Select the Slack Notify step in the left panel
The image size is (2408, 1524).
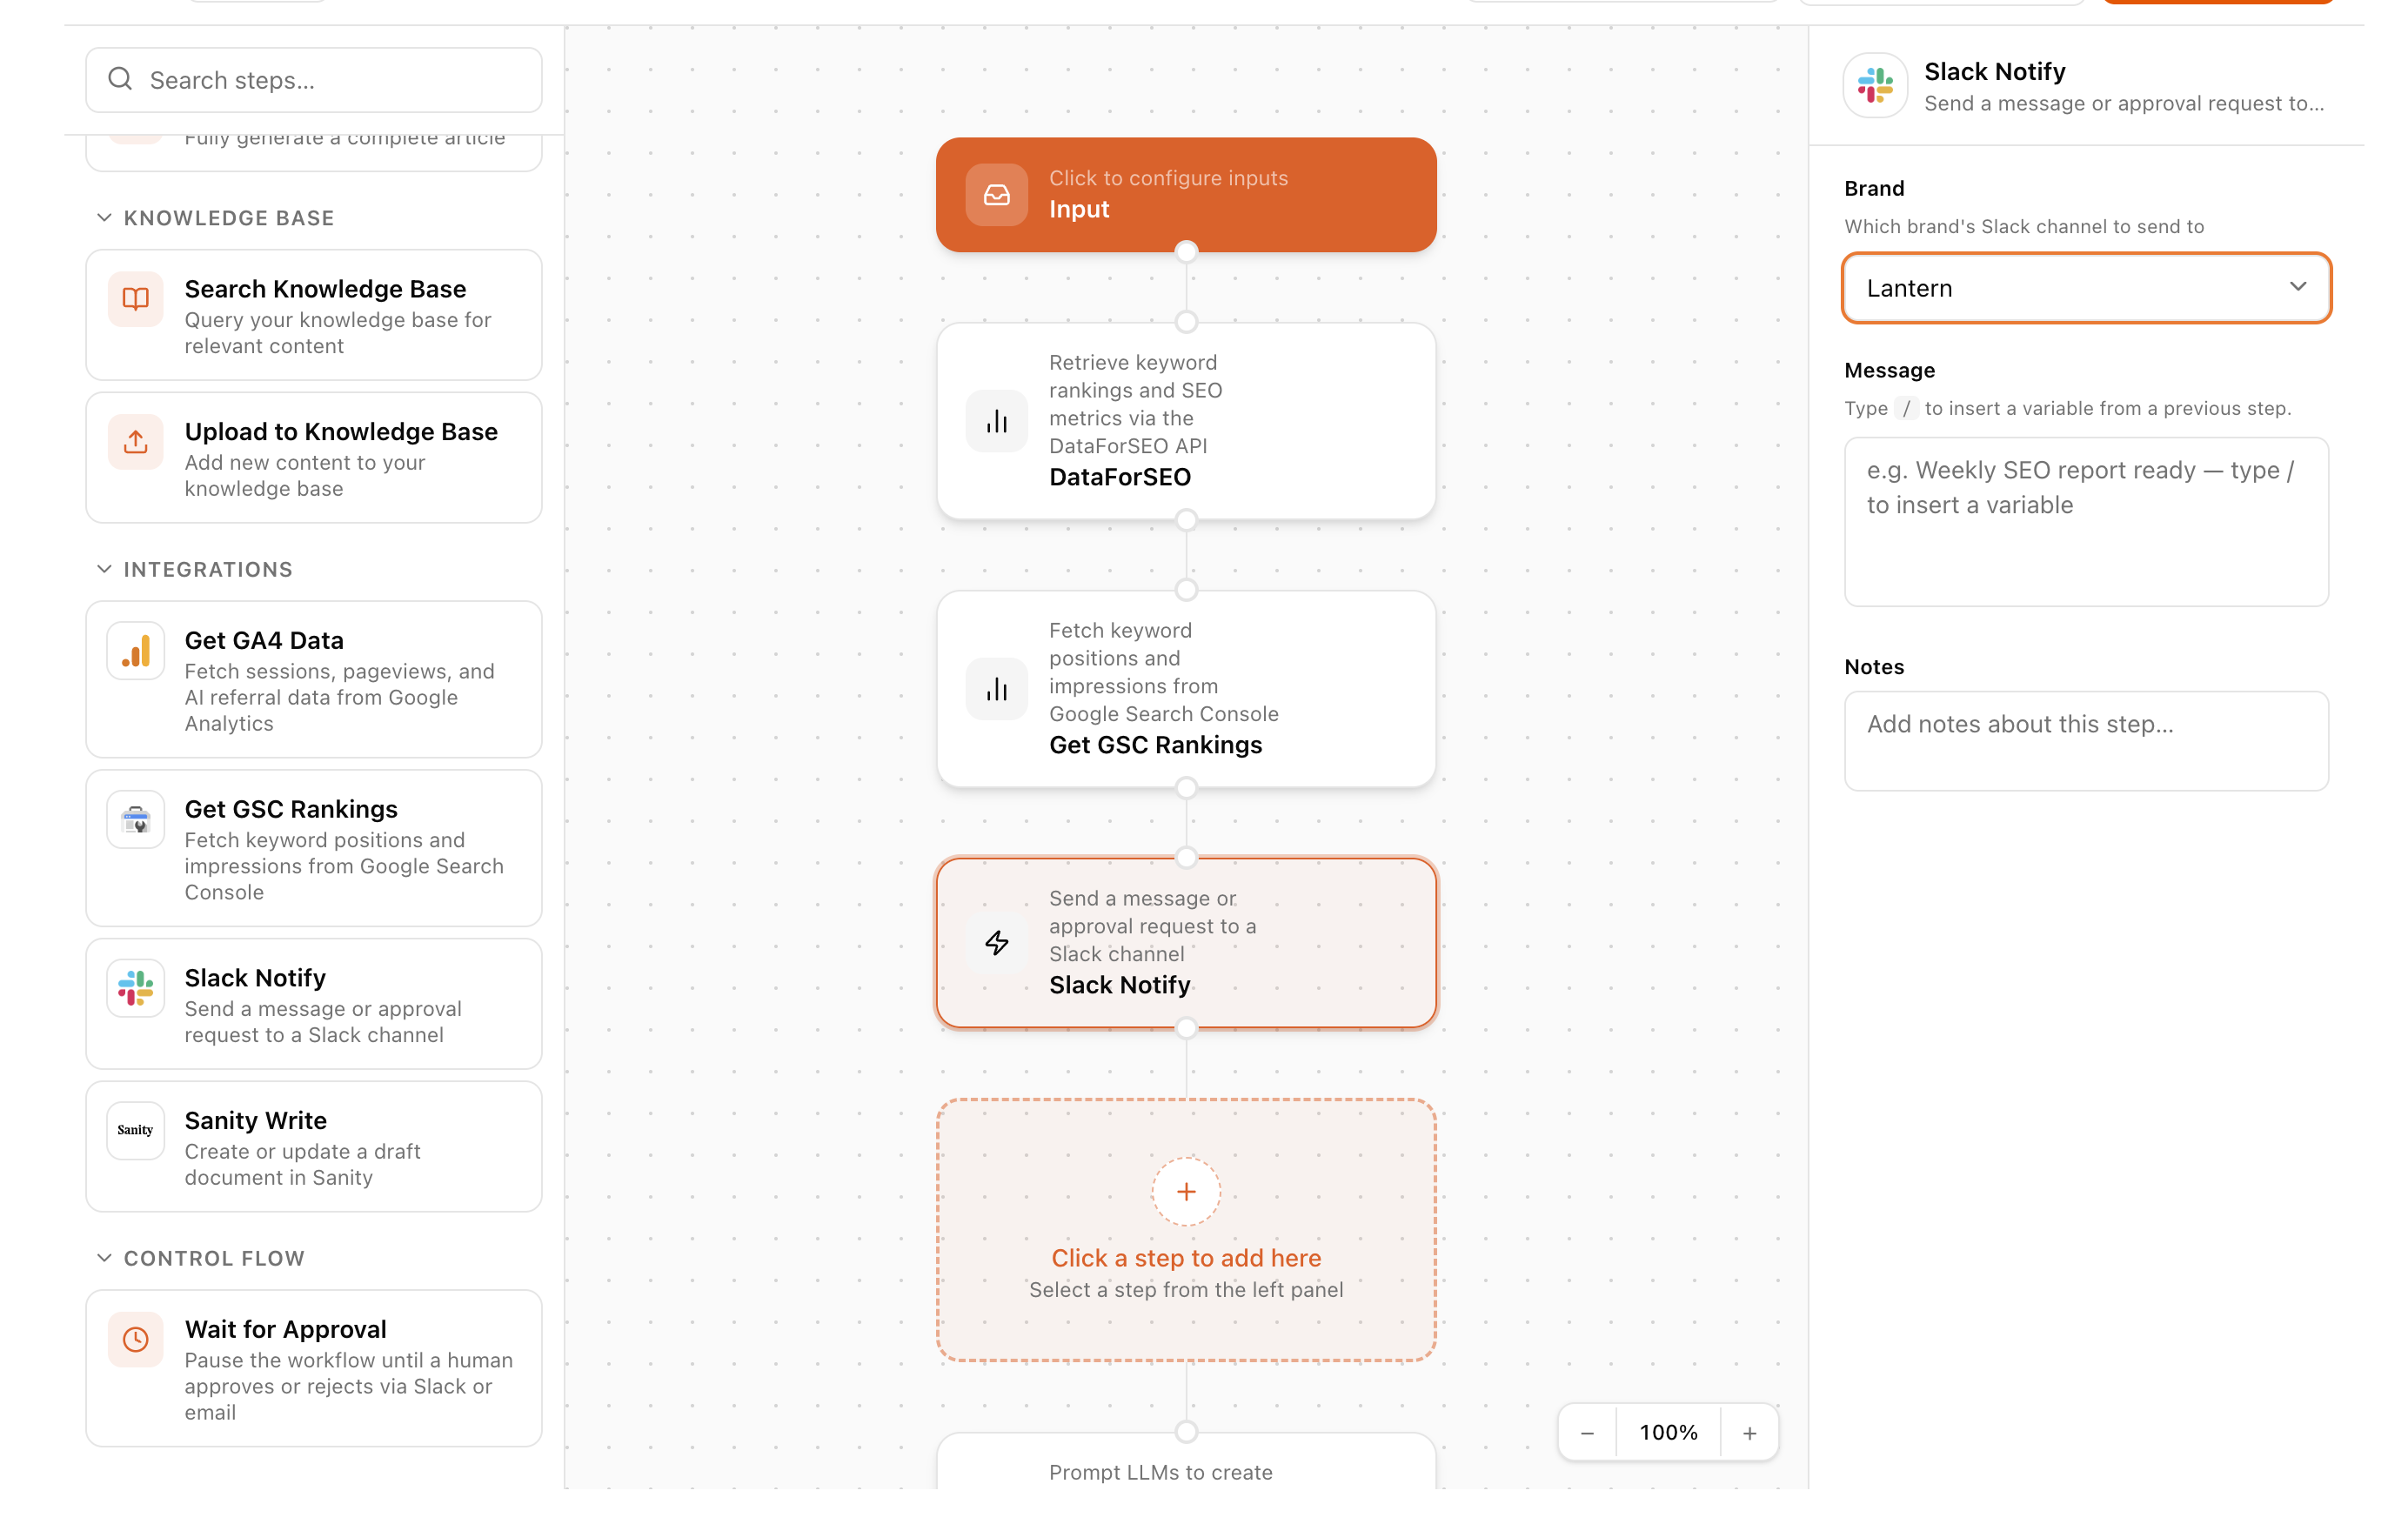click(313, 1004)
